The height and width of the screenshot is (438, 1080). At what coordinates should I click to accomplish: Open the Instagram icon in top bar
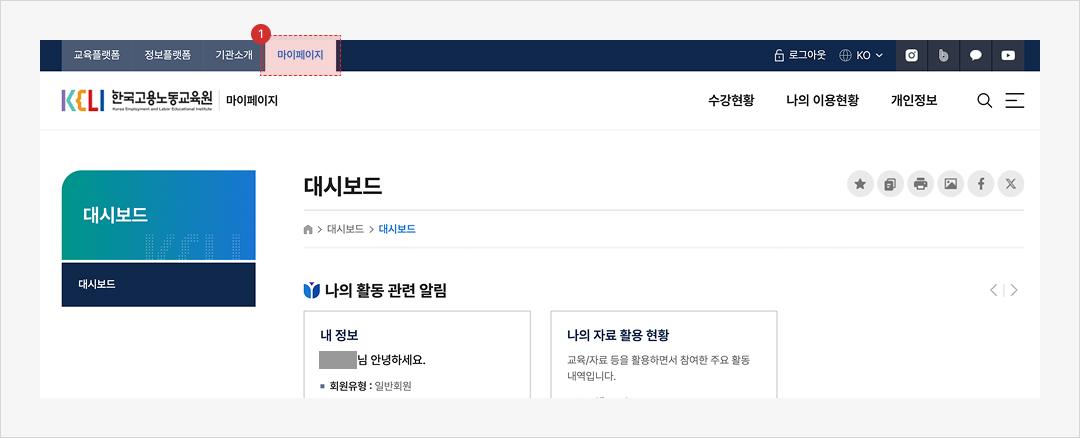point(911,56)
